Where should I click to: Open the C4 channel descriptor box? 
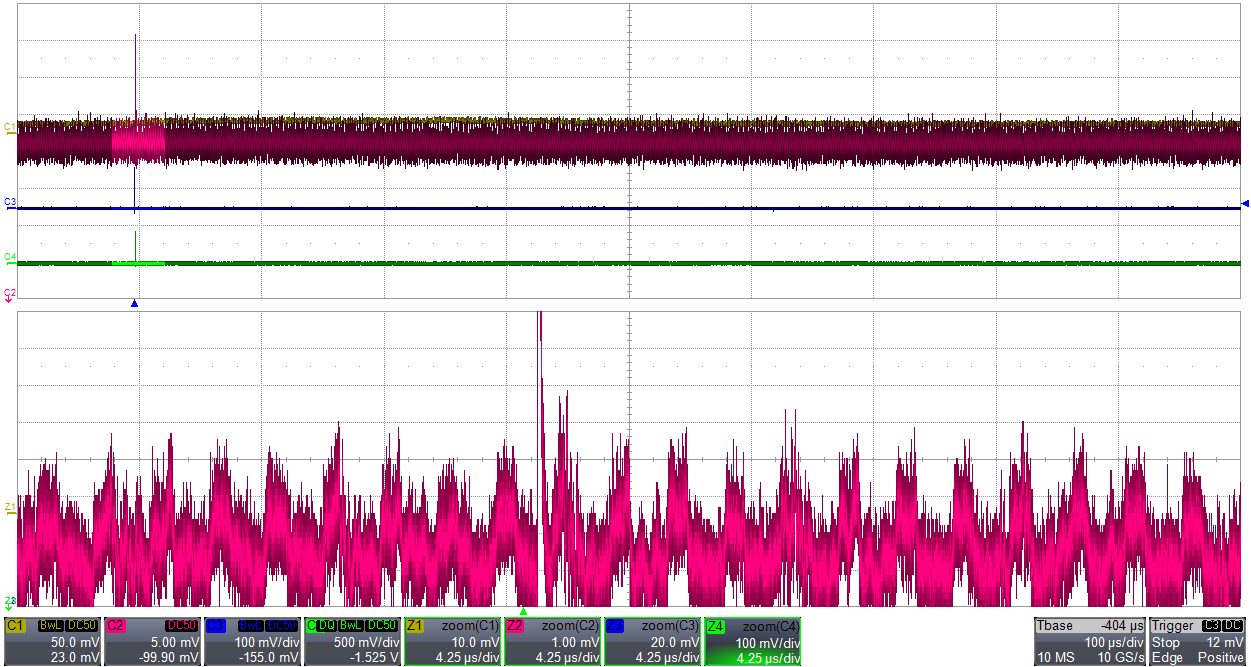(352, 641)
